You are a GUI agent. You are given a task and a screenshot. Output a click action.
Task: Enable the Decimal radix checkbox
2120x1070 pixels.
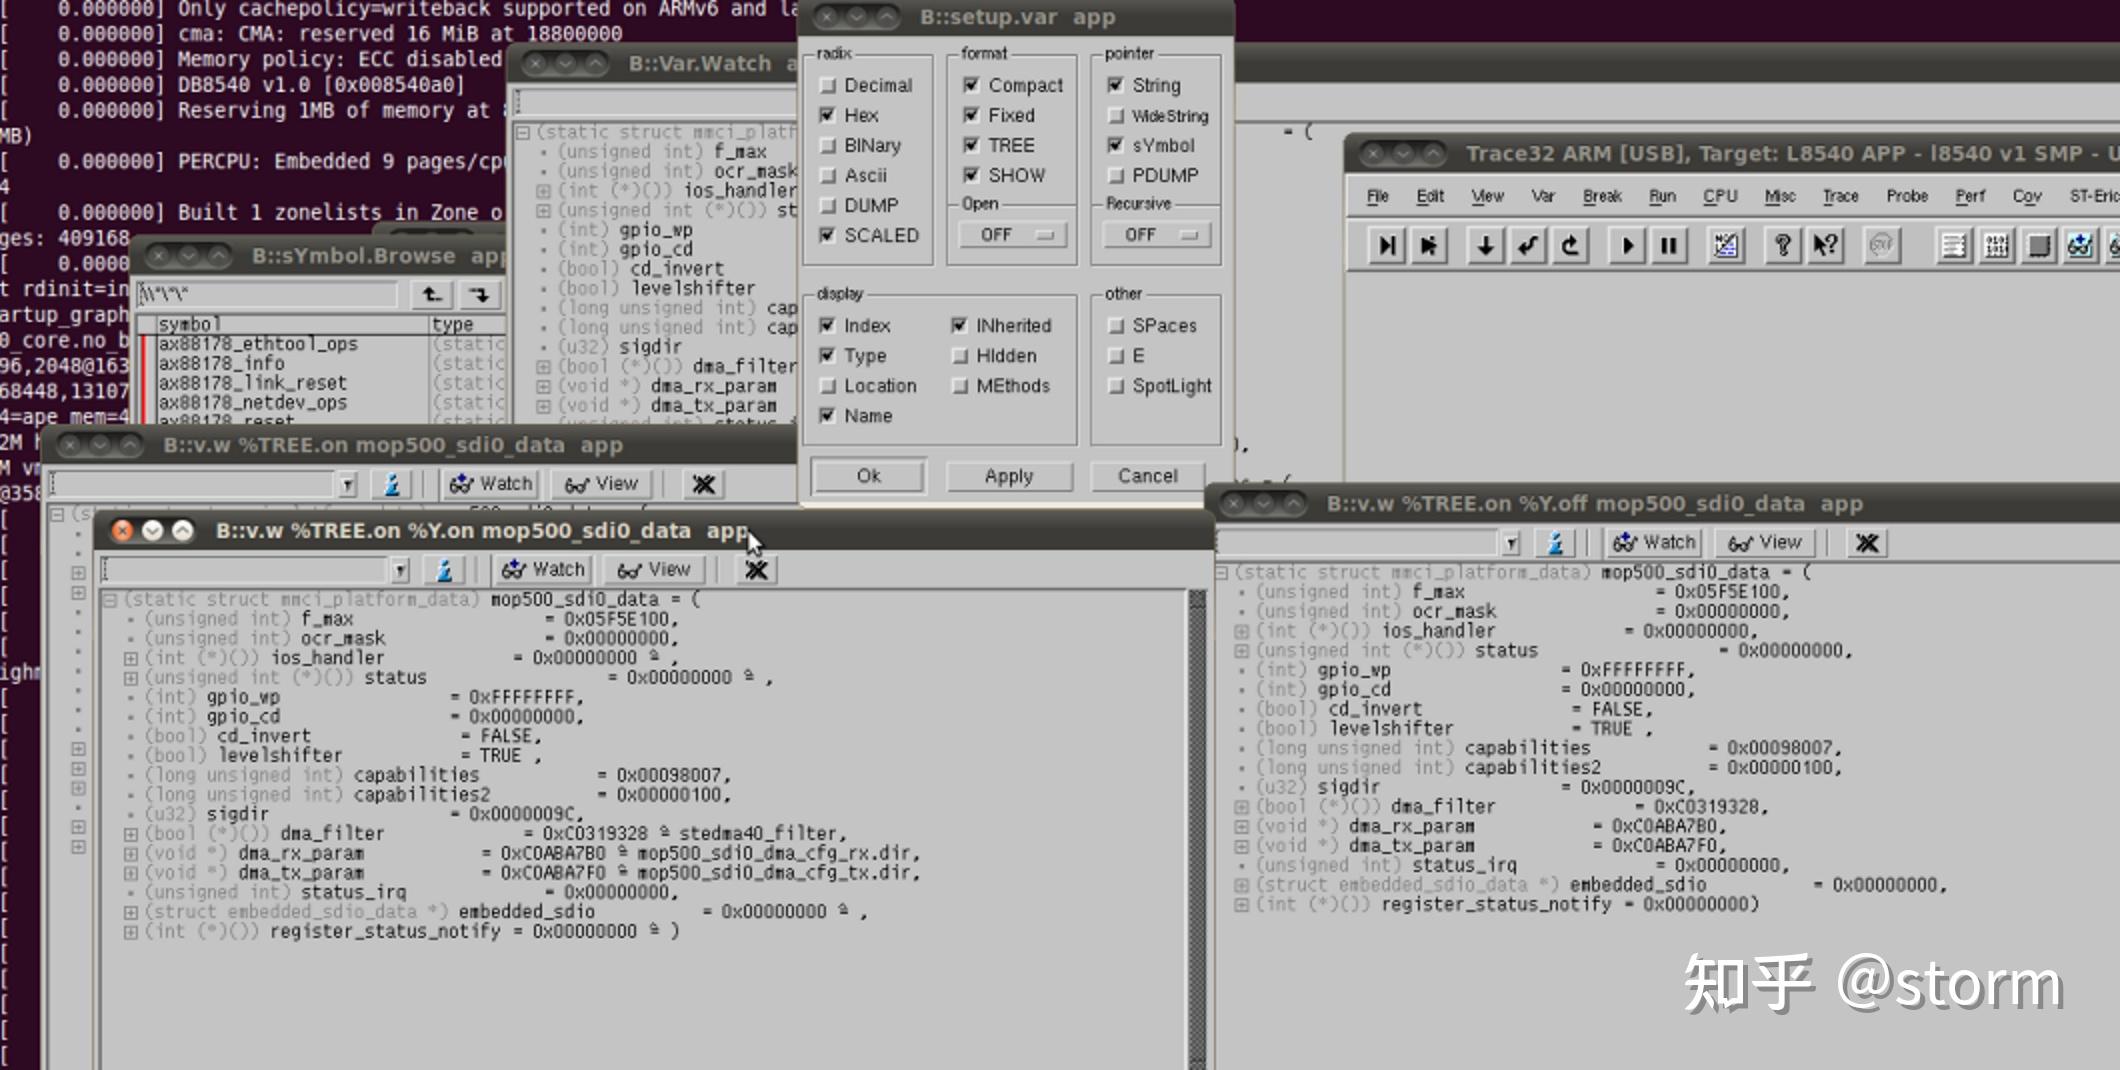click(827, 86)
